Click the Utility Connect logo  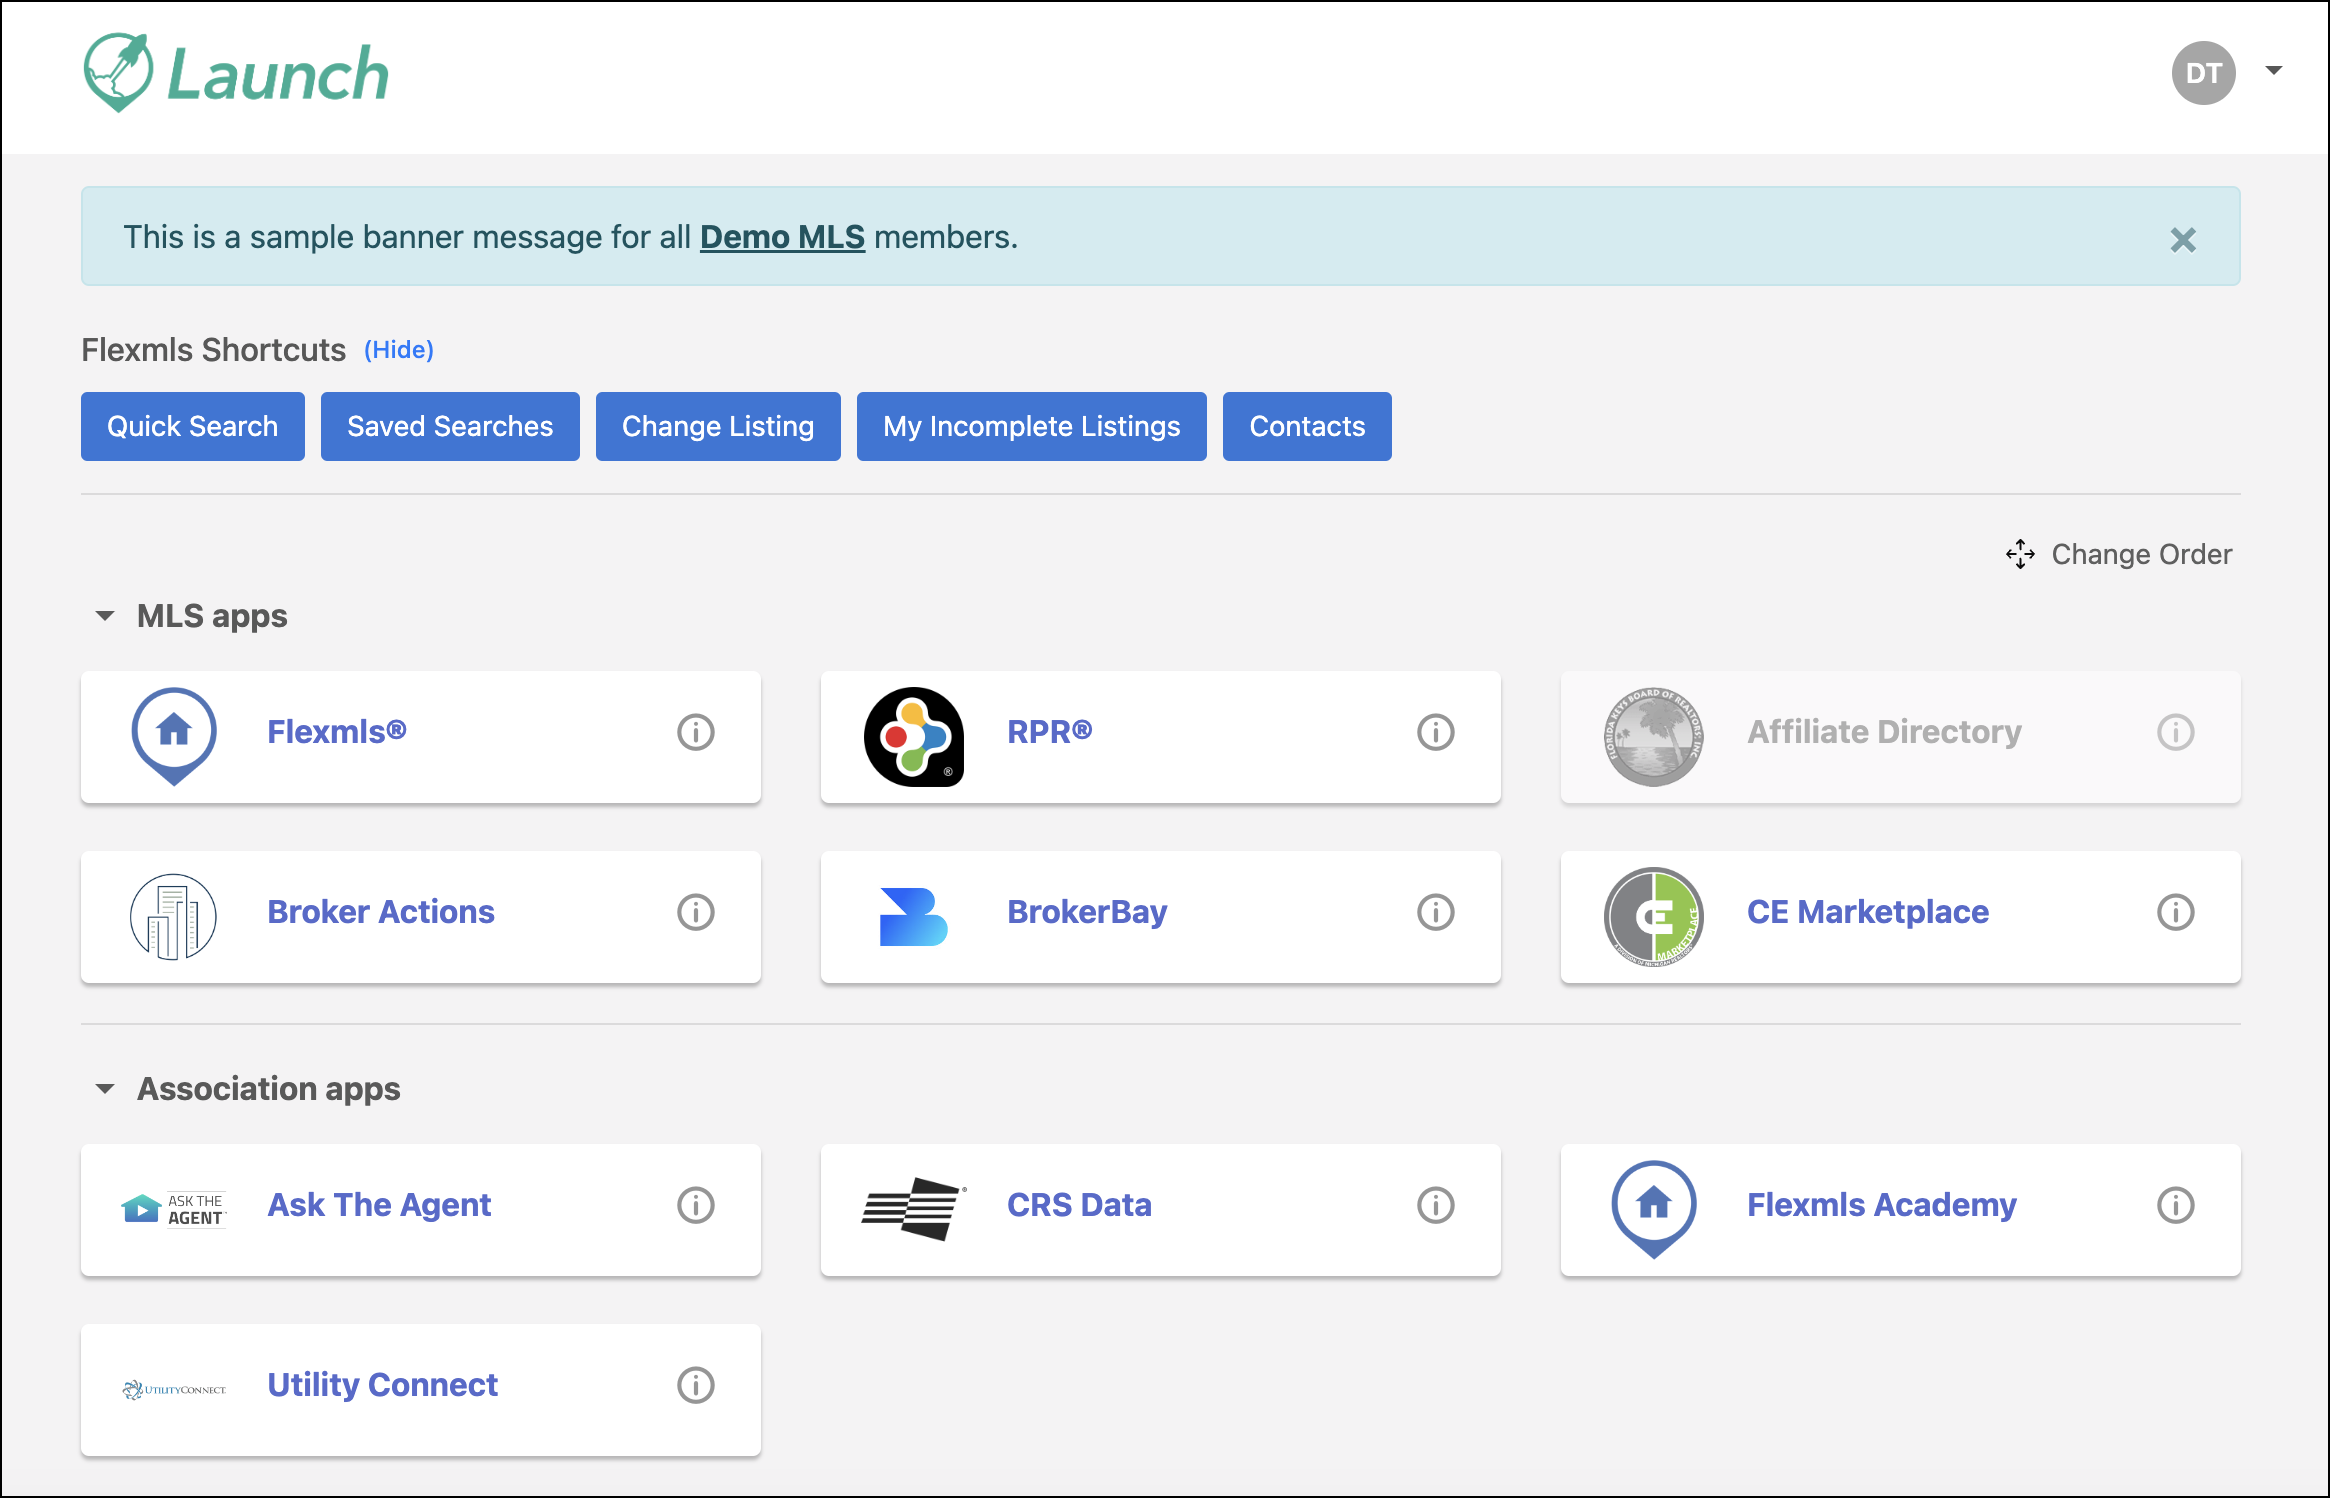click(174, 1389)
